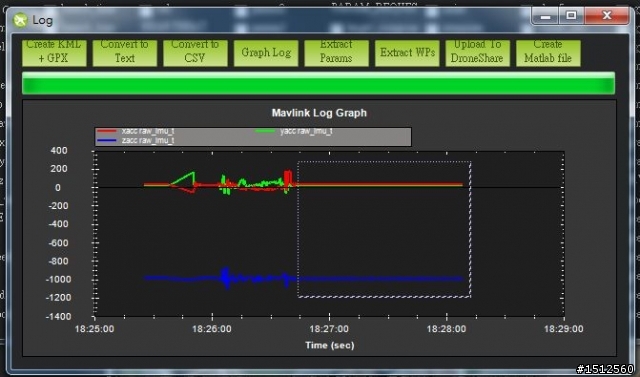The height and width of the screenshot is (377, 640).
Task: Click the xacc raw_imu_t legend entry
Action: click(x=136, y=131)
